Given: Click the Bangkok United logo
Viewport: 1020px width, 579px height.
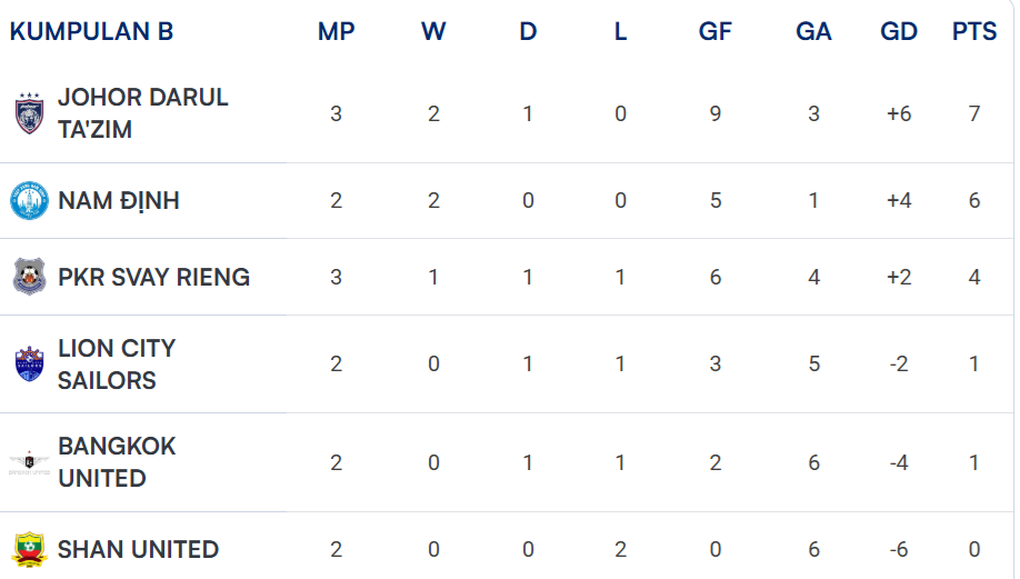Looking at the screenshot, I should [28, 462].
